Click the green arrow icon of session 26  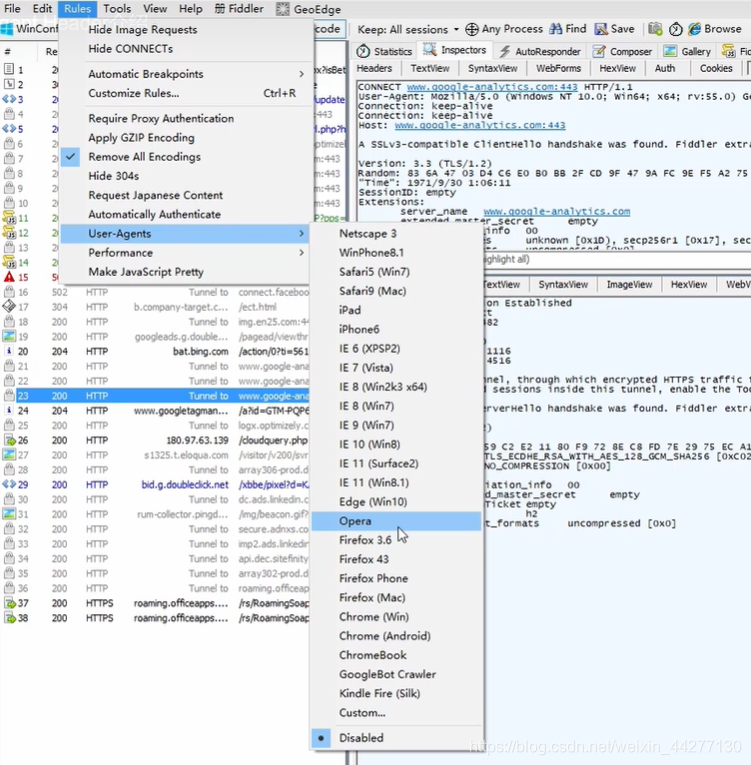point(9,440)
